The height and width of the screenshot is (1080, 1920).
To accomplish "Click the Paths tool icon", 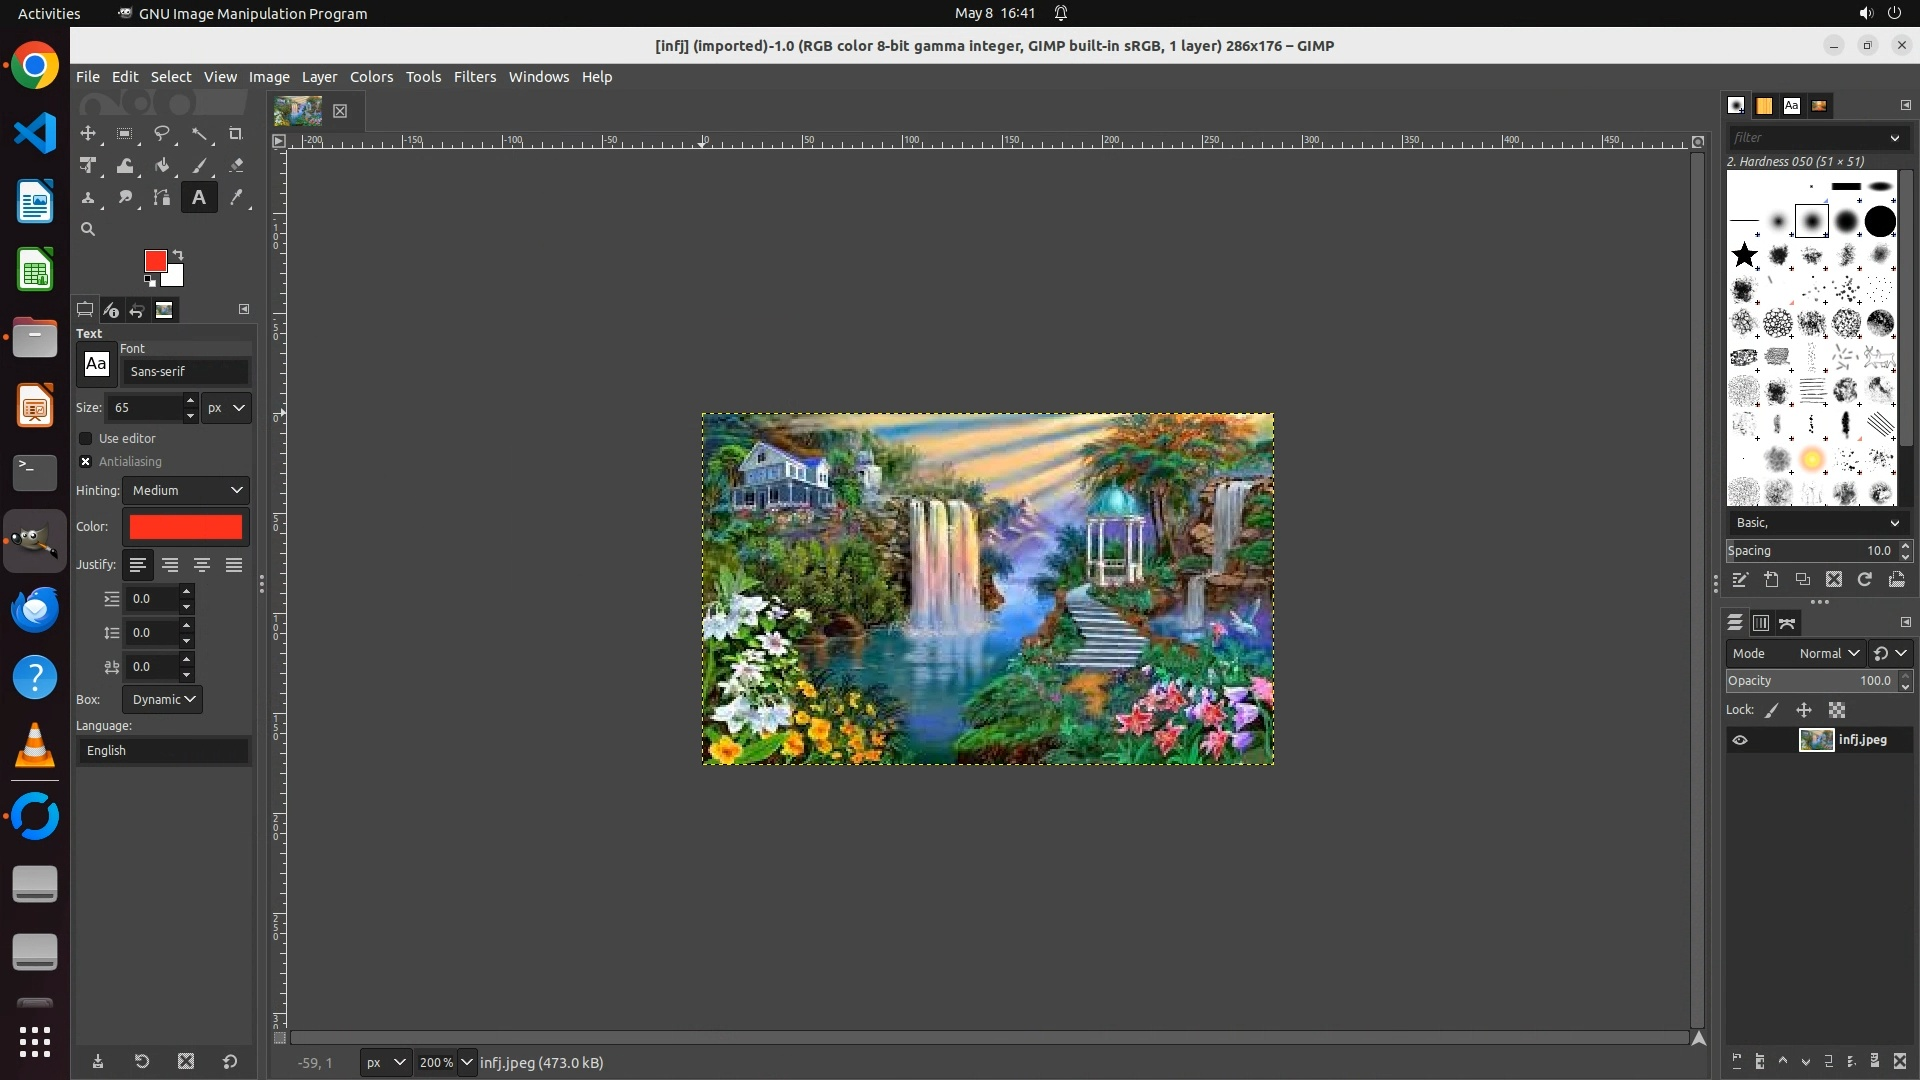I will tap(162, 198).
